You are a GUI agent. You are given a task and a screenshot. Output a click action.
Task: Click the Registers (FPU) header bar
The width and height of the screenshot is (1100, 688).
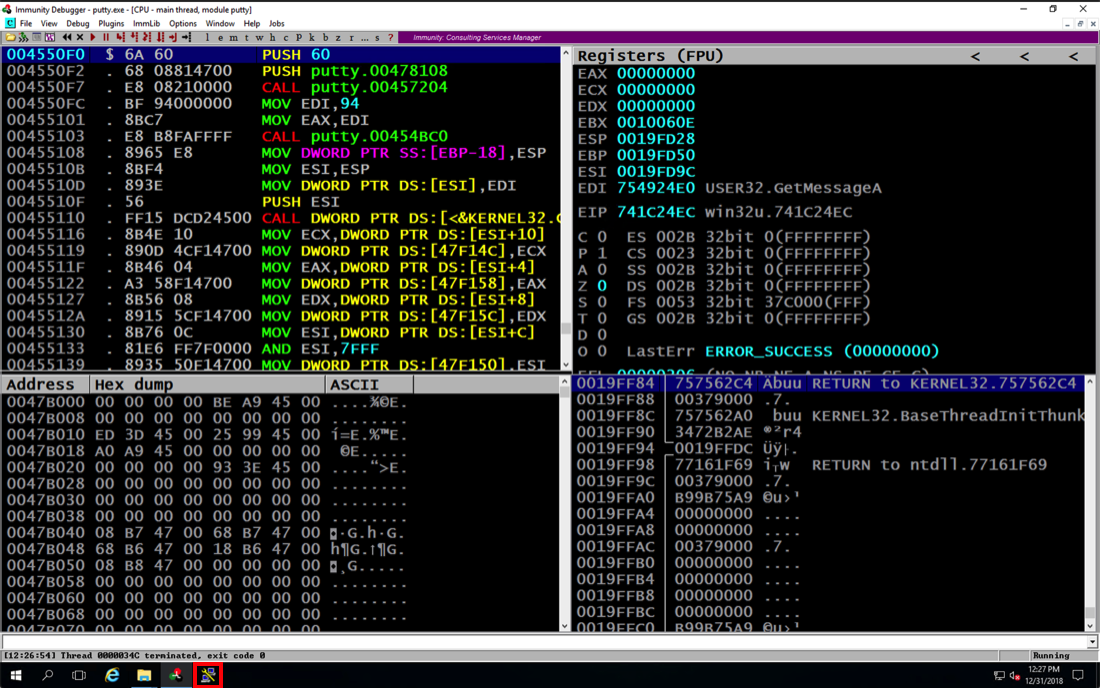pyautogui.click(x=760, y=56)
